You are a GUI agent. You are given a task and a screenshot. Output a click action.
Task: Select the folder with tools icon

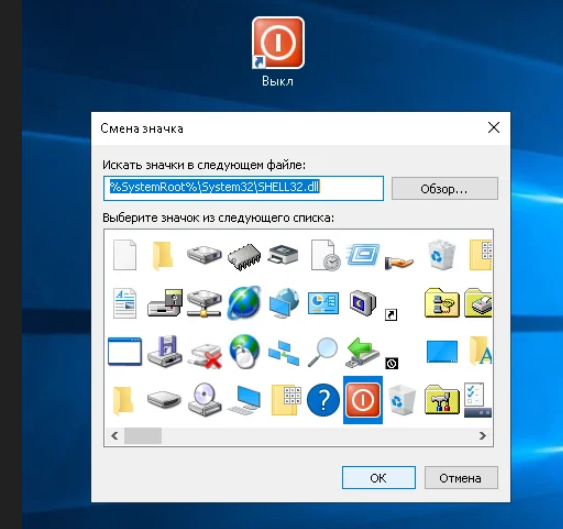click(x=442, y=400)
